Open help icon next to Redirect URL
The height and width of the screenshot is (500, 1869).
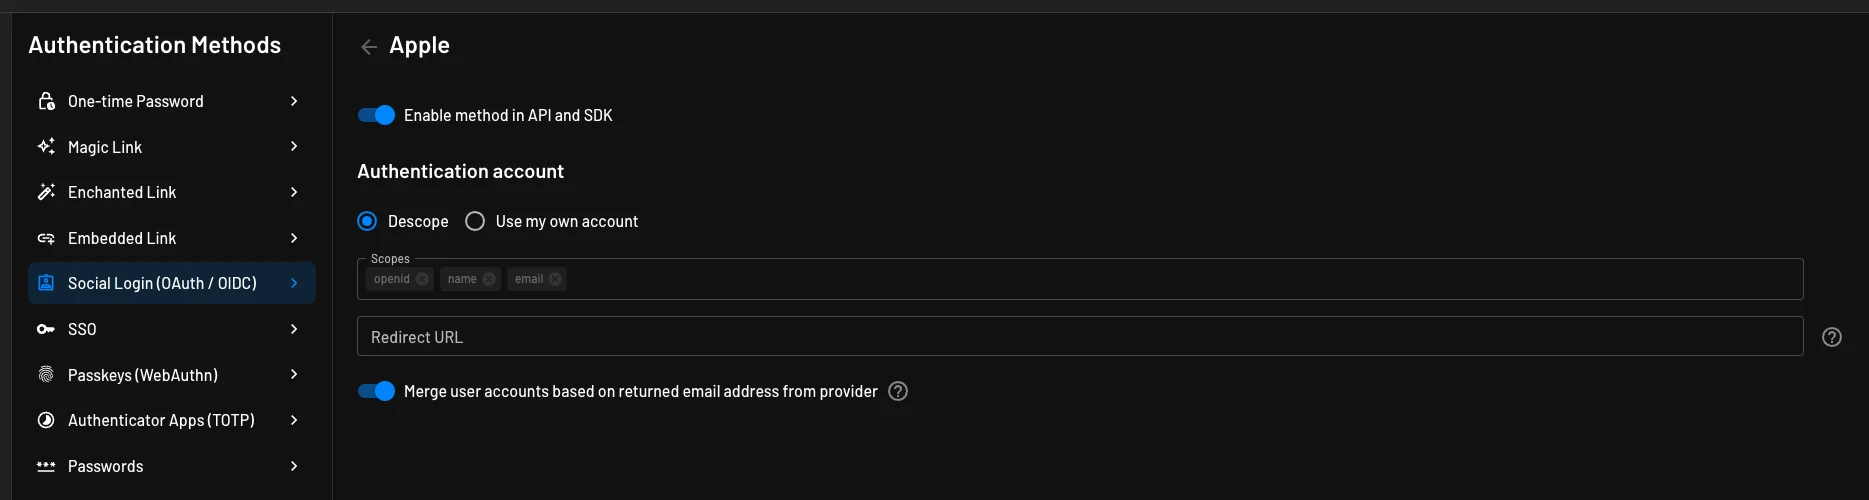1831,337
